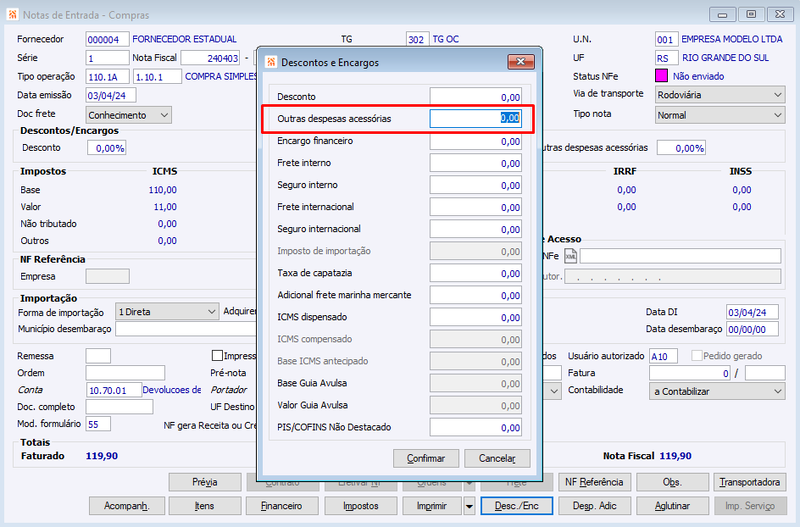Viewport: 800px width, 527px height.
Task: Click the NFe access key input field
Action: [x=681, y=256]
